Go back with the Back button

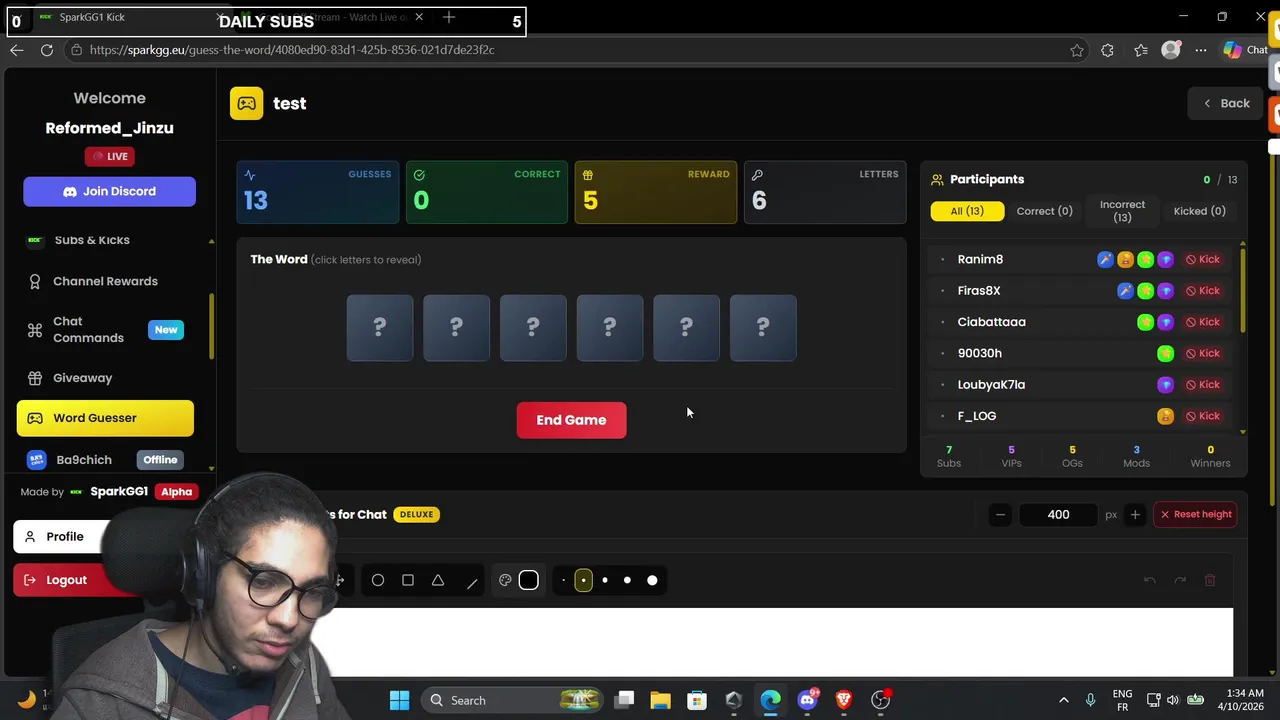tap(1226, 103)
